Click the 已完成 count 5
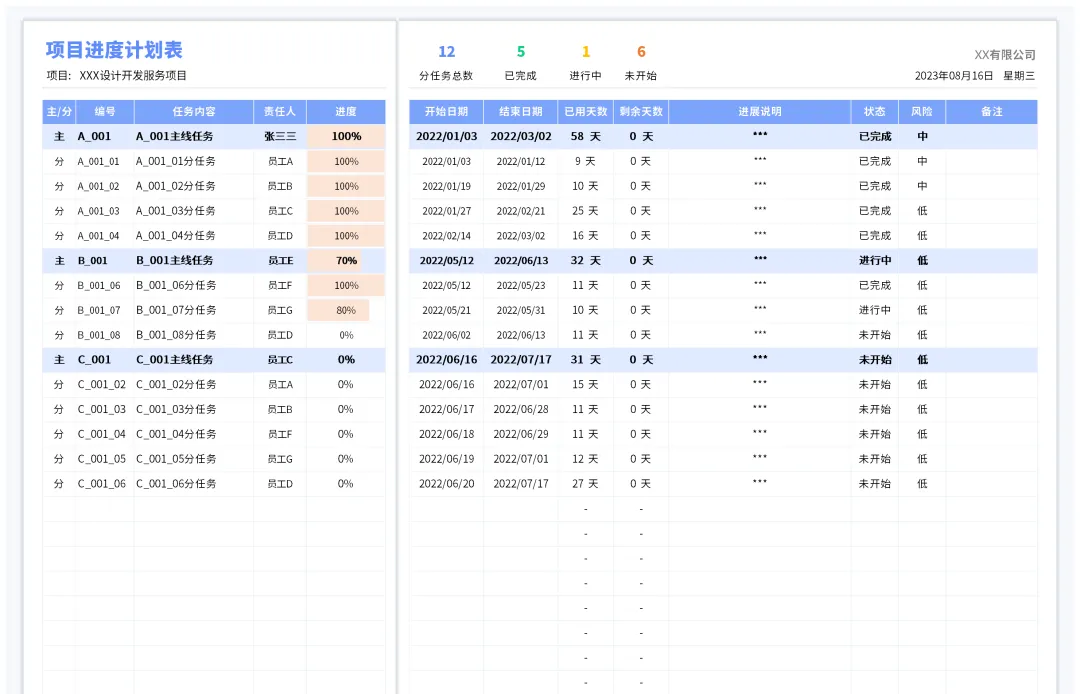 521,52
